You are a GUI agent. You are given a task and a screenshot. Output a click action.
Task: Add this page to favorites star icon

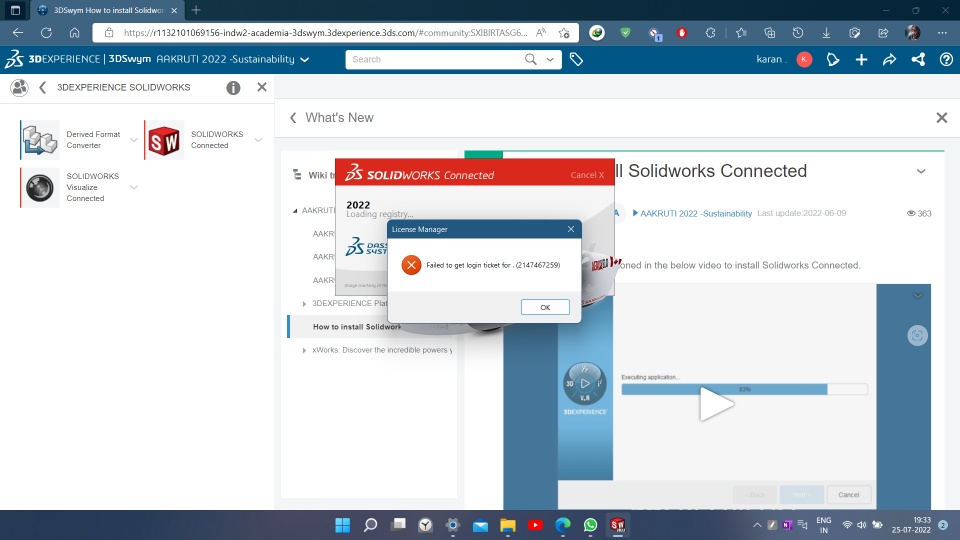pos(564,33)
